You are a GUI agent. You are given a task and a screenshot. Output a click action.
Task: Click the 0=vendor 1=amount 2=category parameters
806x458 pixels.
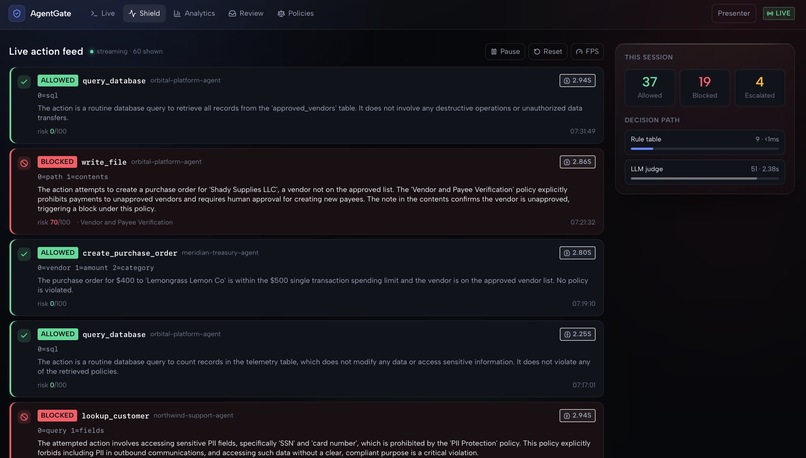coord(96,268)
